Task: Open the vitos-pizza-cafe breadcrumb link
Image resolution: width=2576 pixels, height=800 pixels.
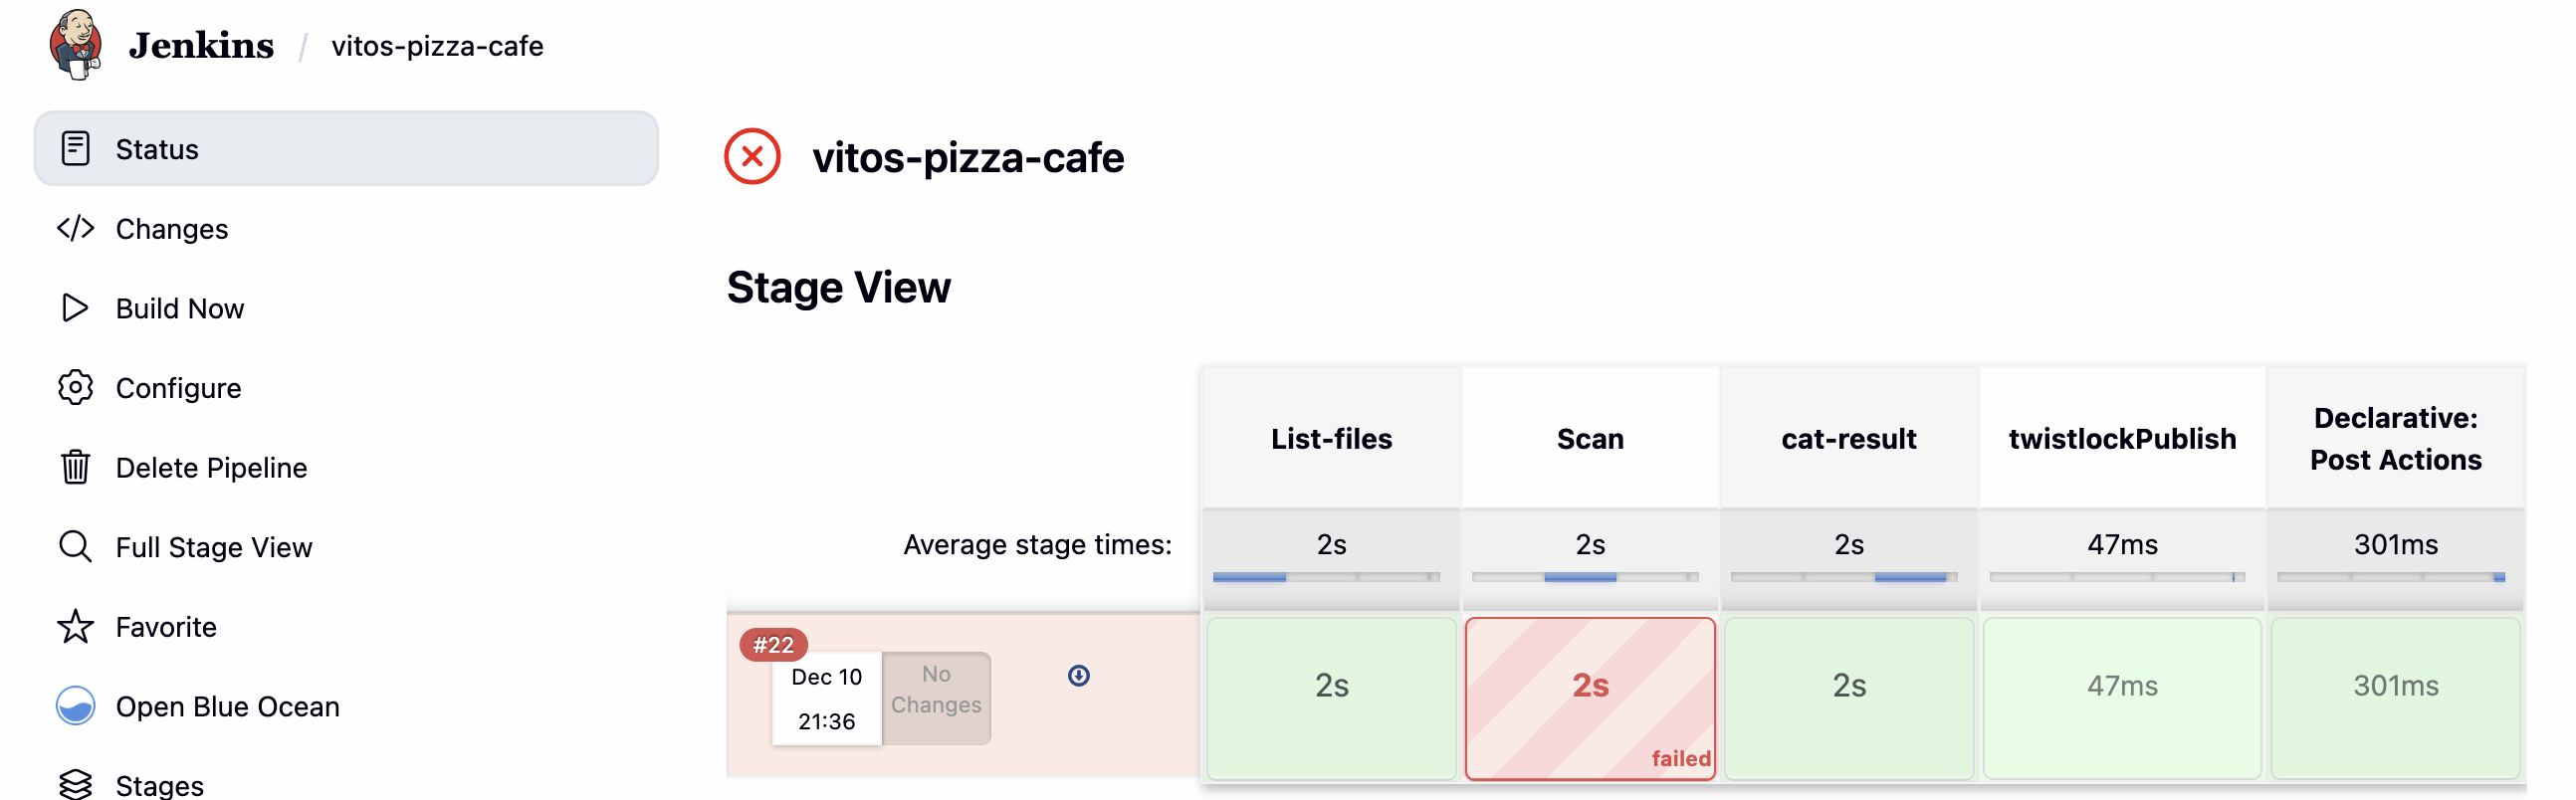Action: pyautogui.click(x=437, y=46)
